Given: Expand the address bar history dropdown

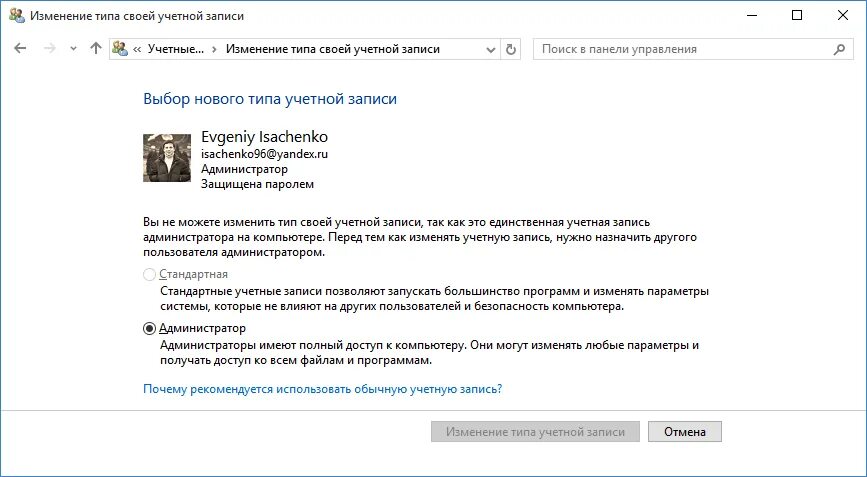Looking at the screenshot, I should point(490,50).
